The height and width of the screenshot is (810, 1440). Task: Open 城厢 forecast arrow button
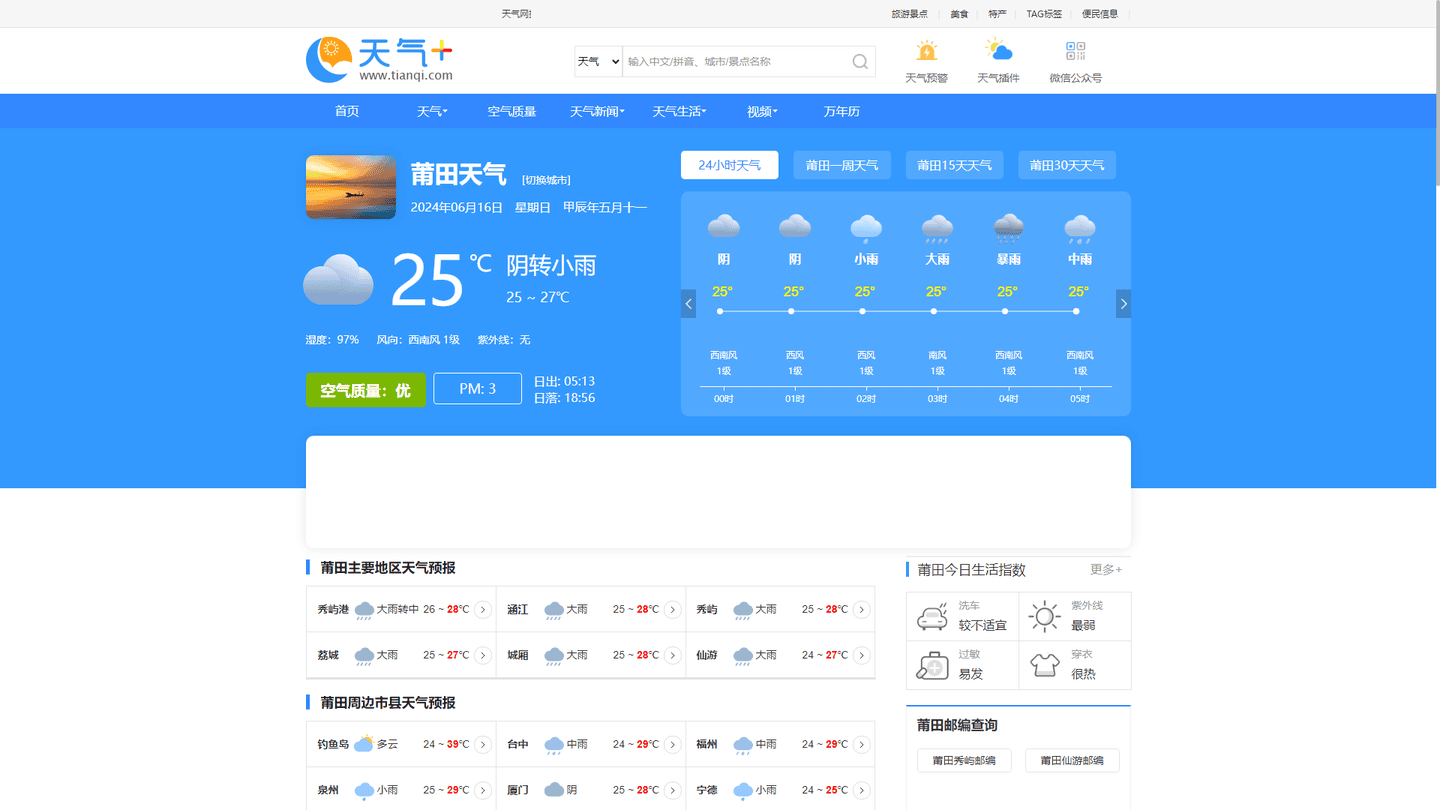click(673, 656)
